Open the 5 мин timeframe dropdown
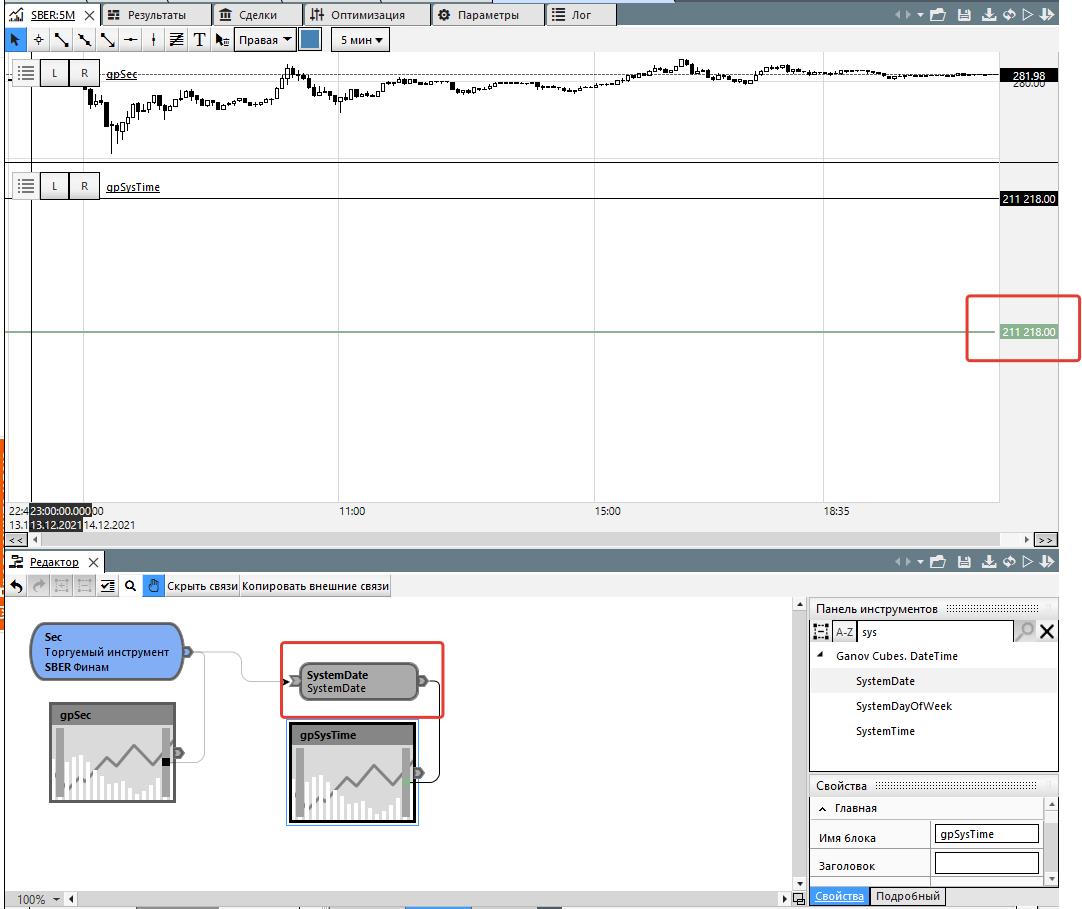Screen dimensions: 1082x909 [x=360, y=40]
